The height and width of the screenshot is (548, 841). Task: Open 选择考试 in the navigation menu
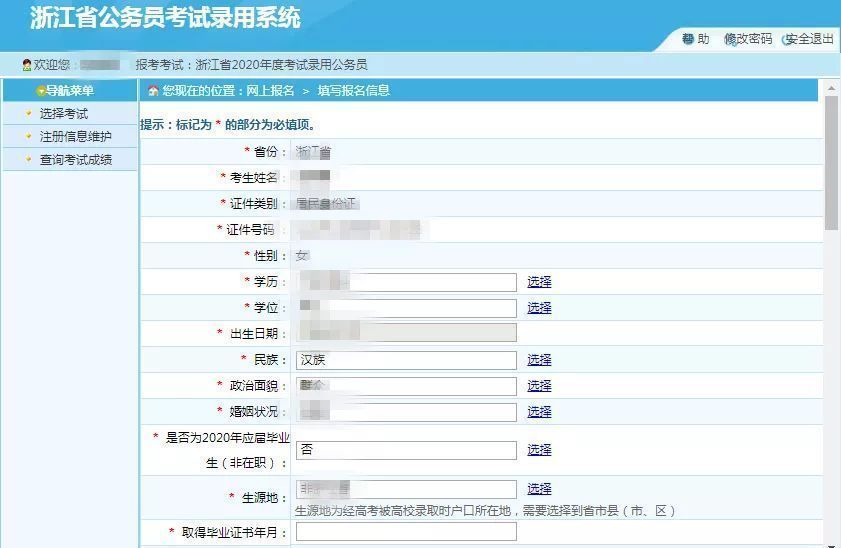click(64, 114)
